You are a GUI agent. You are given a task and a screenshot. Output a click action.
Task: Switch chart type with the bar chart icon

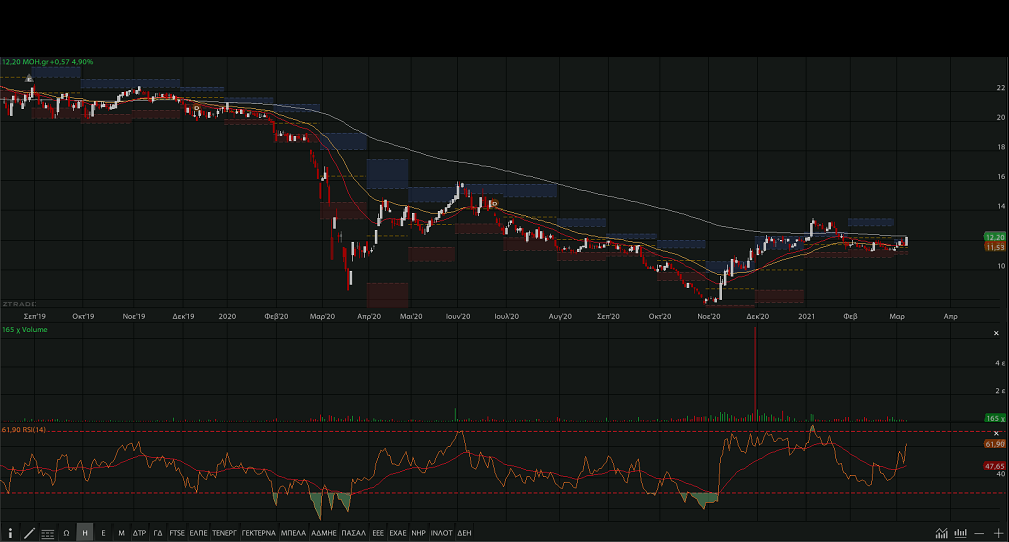(x=961, y=533)
